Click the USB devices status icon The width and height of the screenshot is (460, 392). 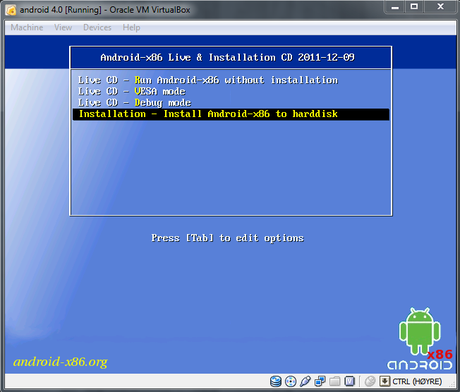coord(305,381)
